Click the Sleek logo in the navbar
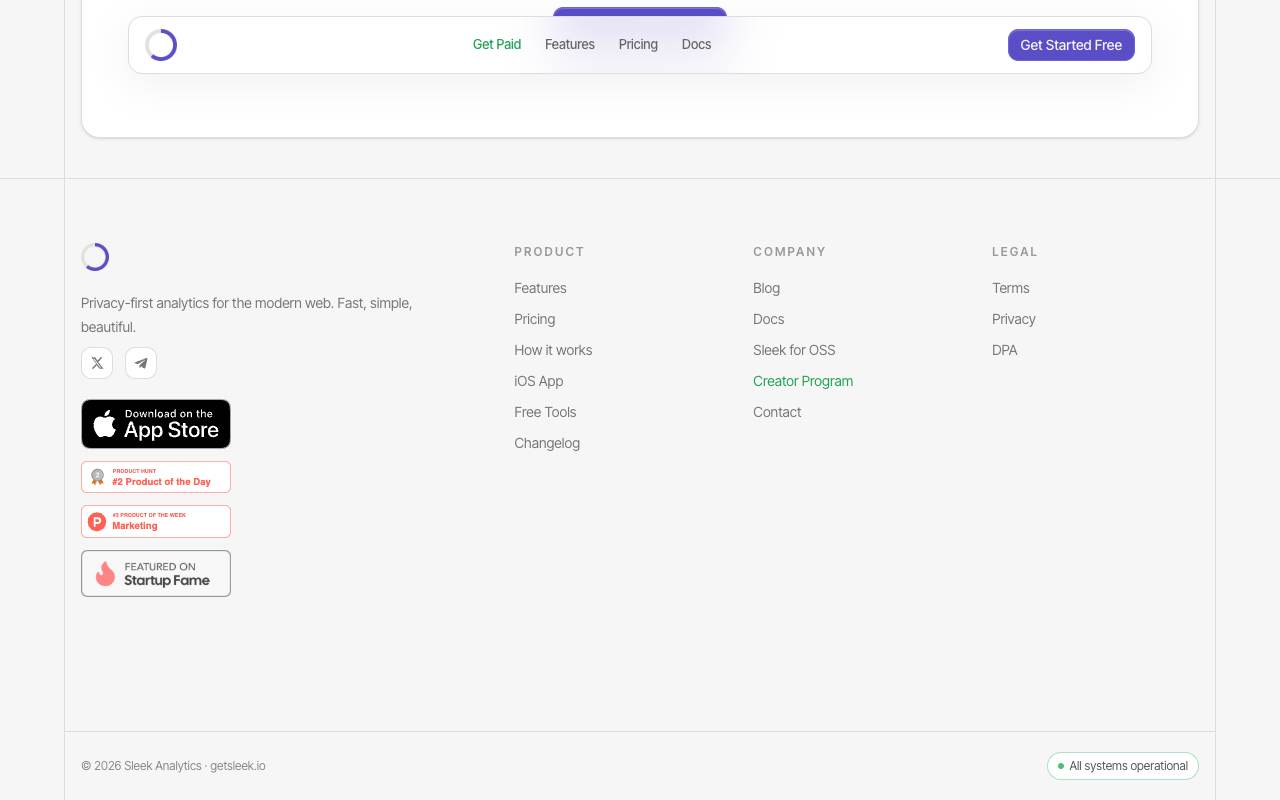 pos(161,45)
